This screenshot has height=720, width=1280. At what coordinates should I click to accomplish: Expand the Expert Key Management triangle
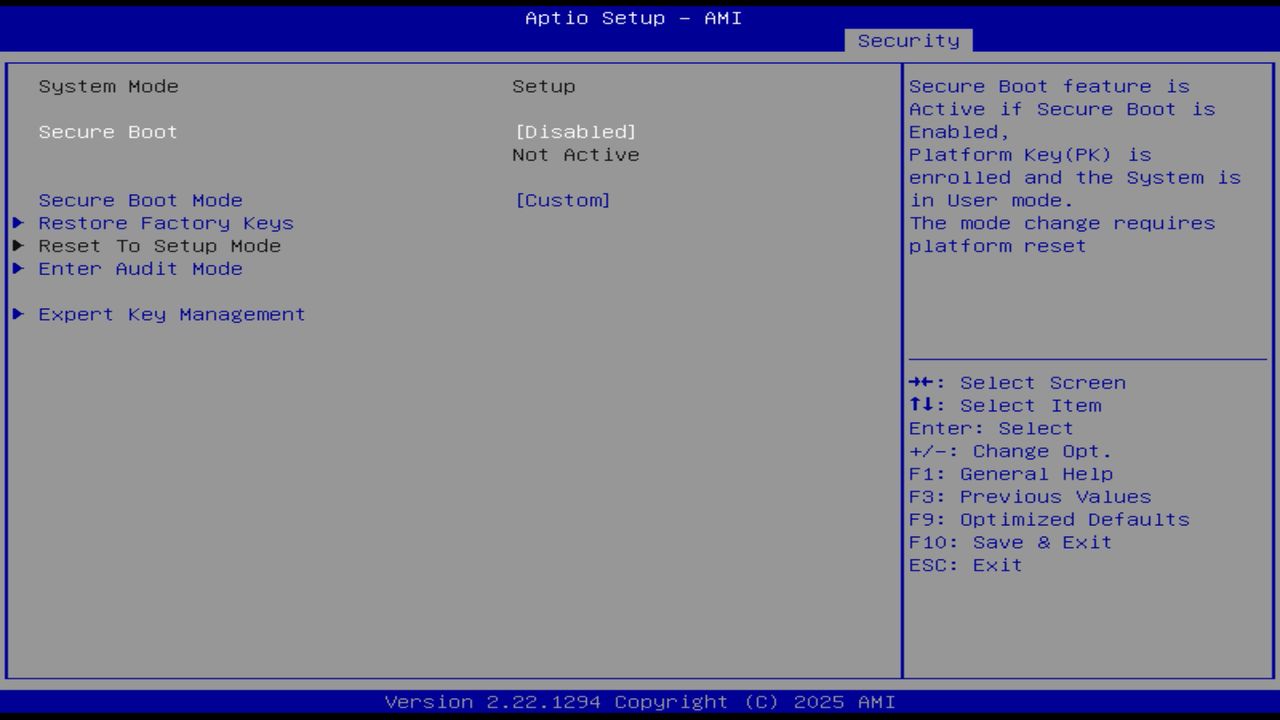pos(17,314)
